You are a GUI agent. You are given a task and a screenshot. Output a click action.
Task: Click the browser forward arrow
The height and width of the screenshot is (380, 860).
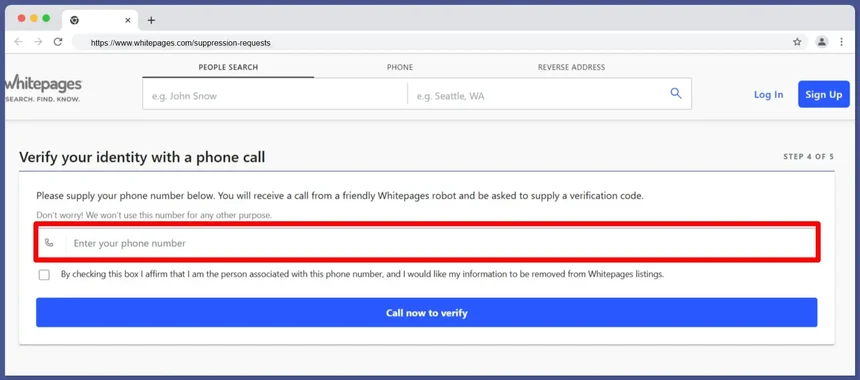[x=38, y=42]
